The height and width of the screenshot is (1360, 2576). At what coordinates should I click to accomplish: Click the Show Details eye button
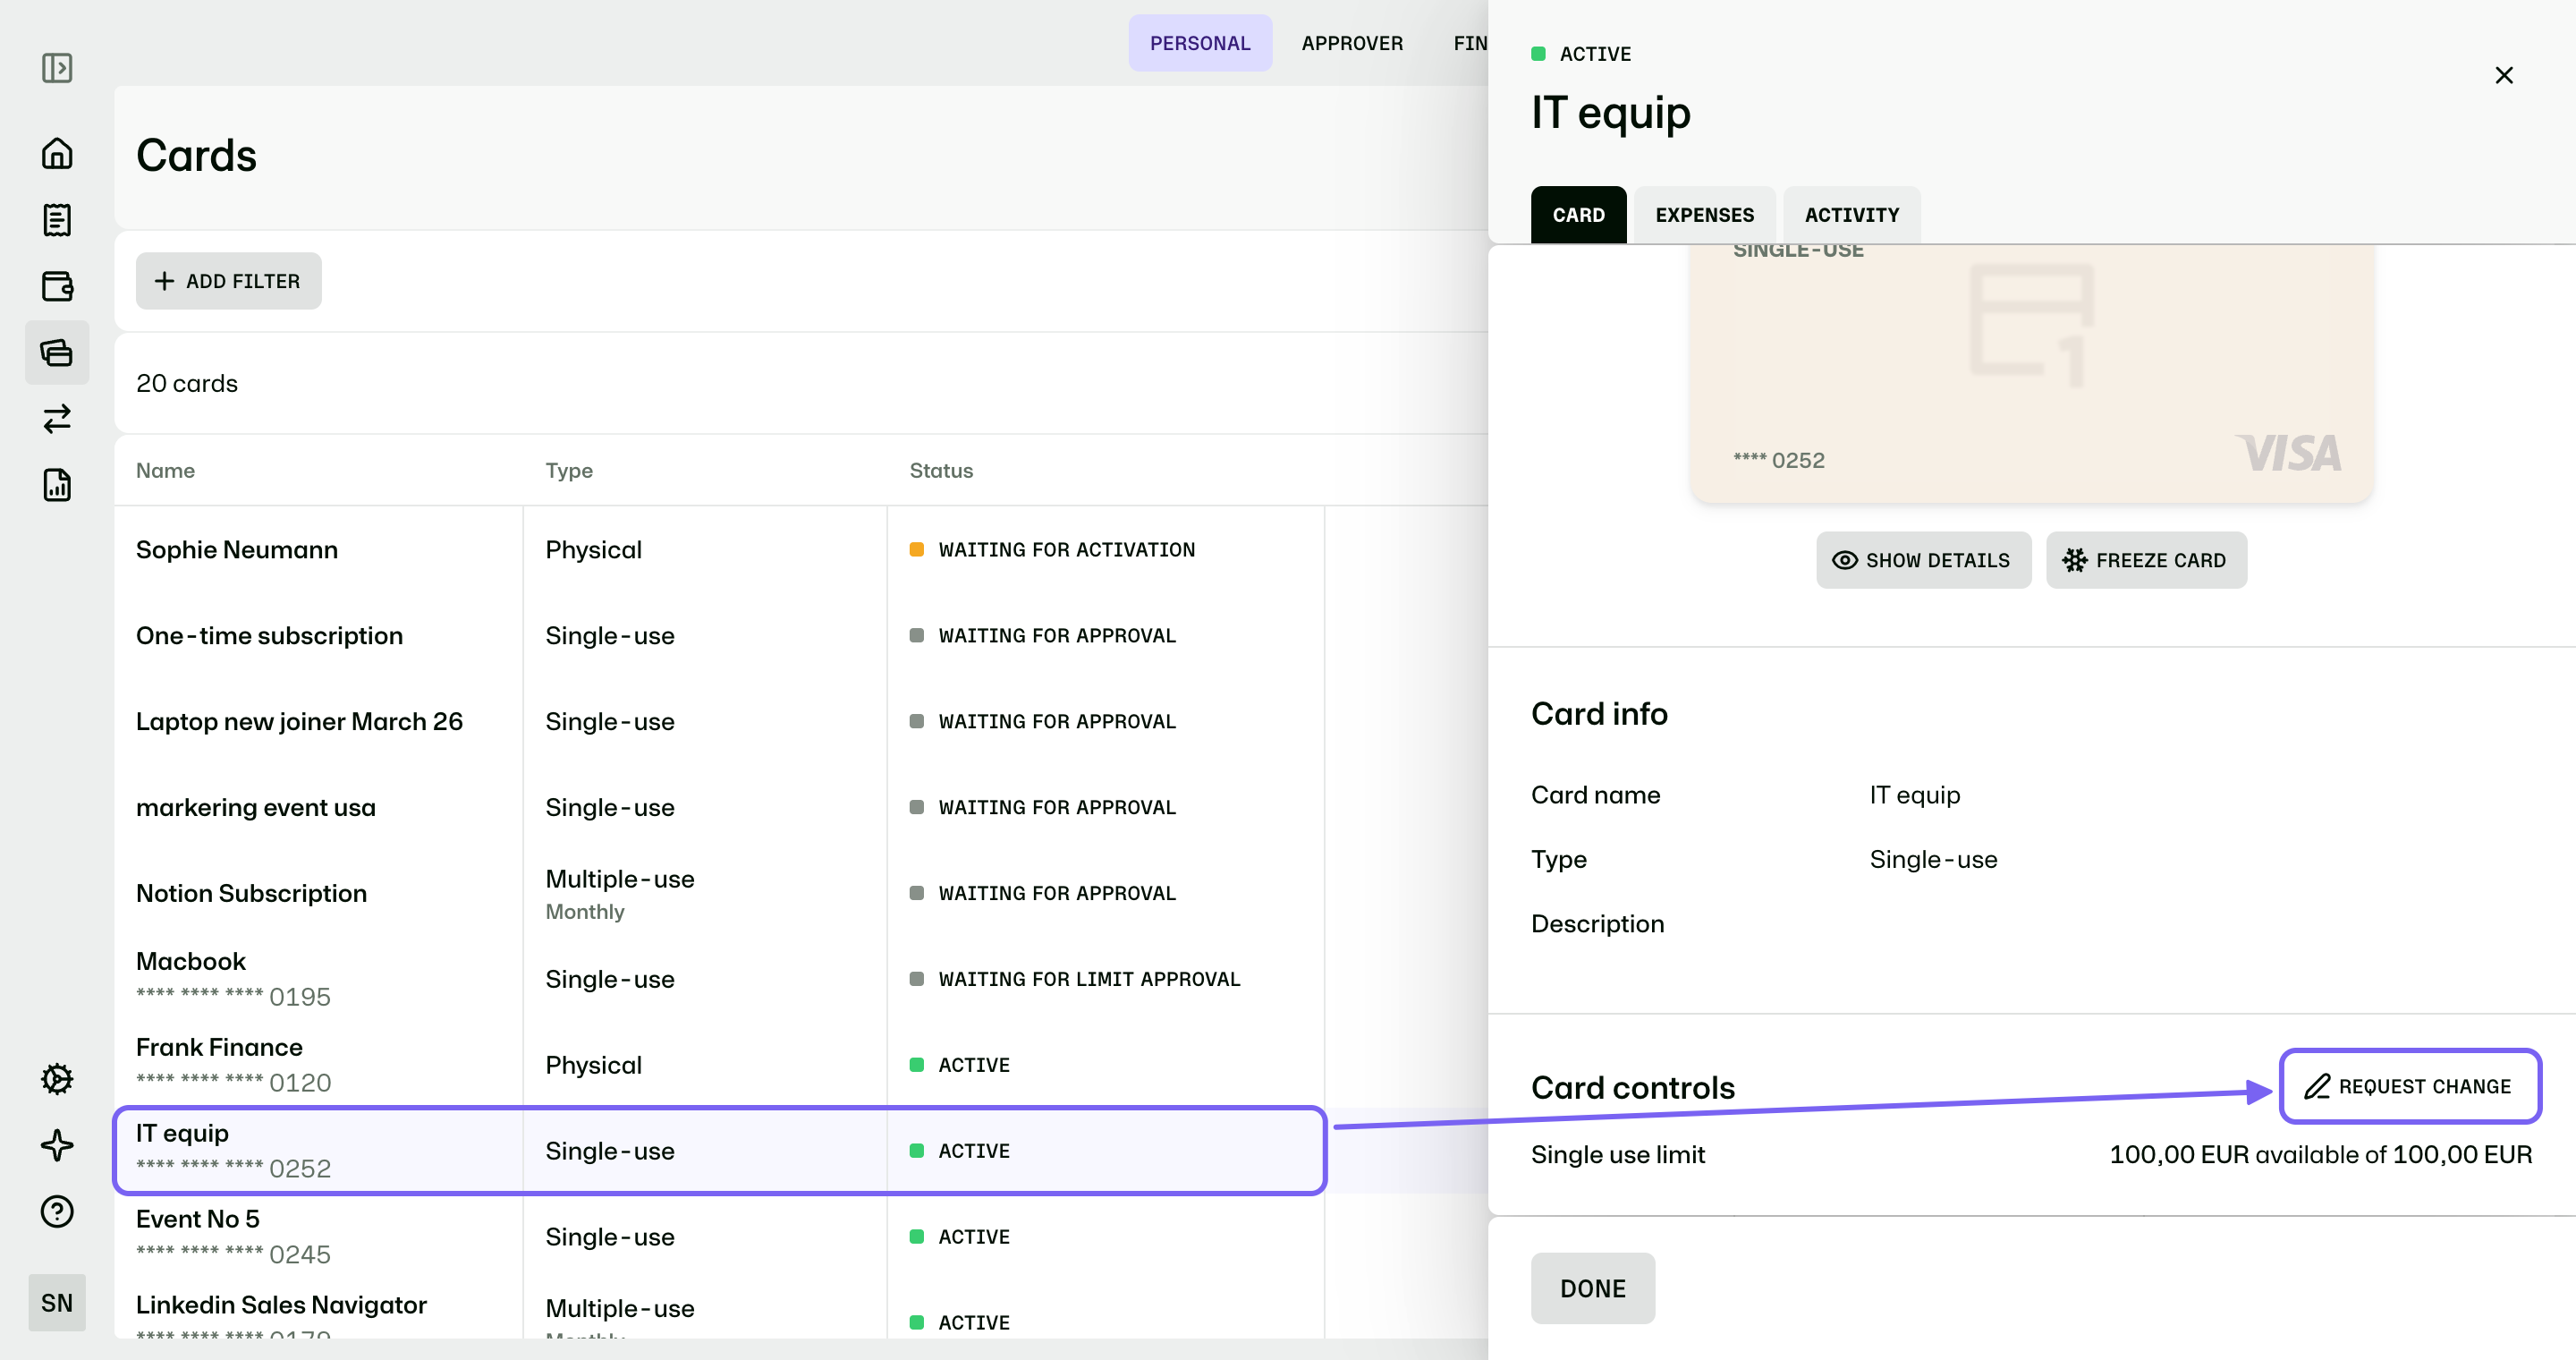tap(1923, 560)
